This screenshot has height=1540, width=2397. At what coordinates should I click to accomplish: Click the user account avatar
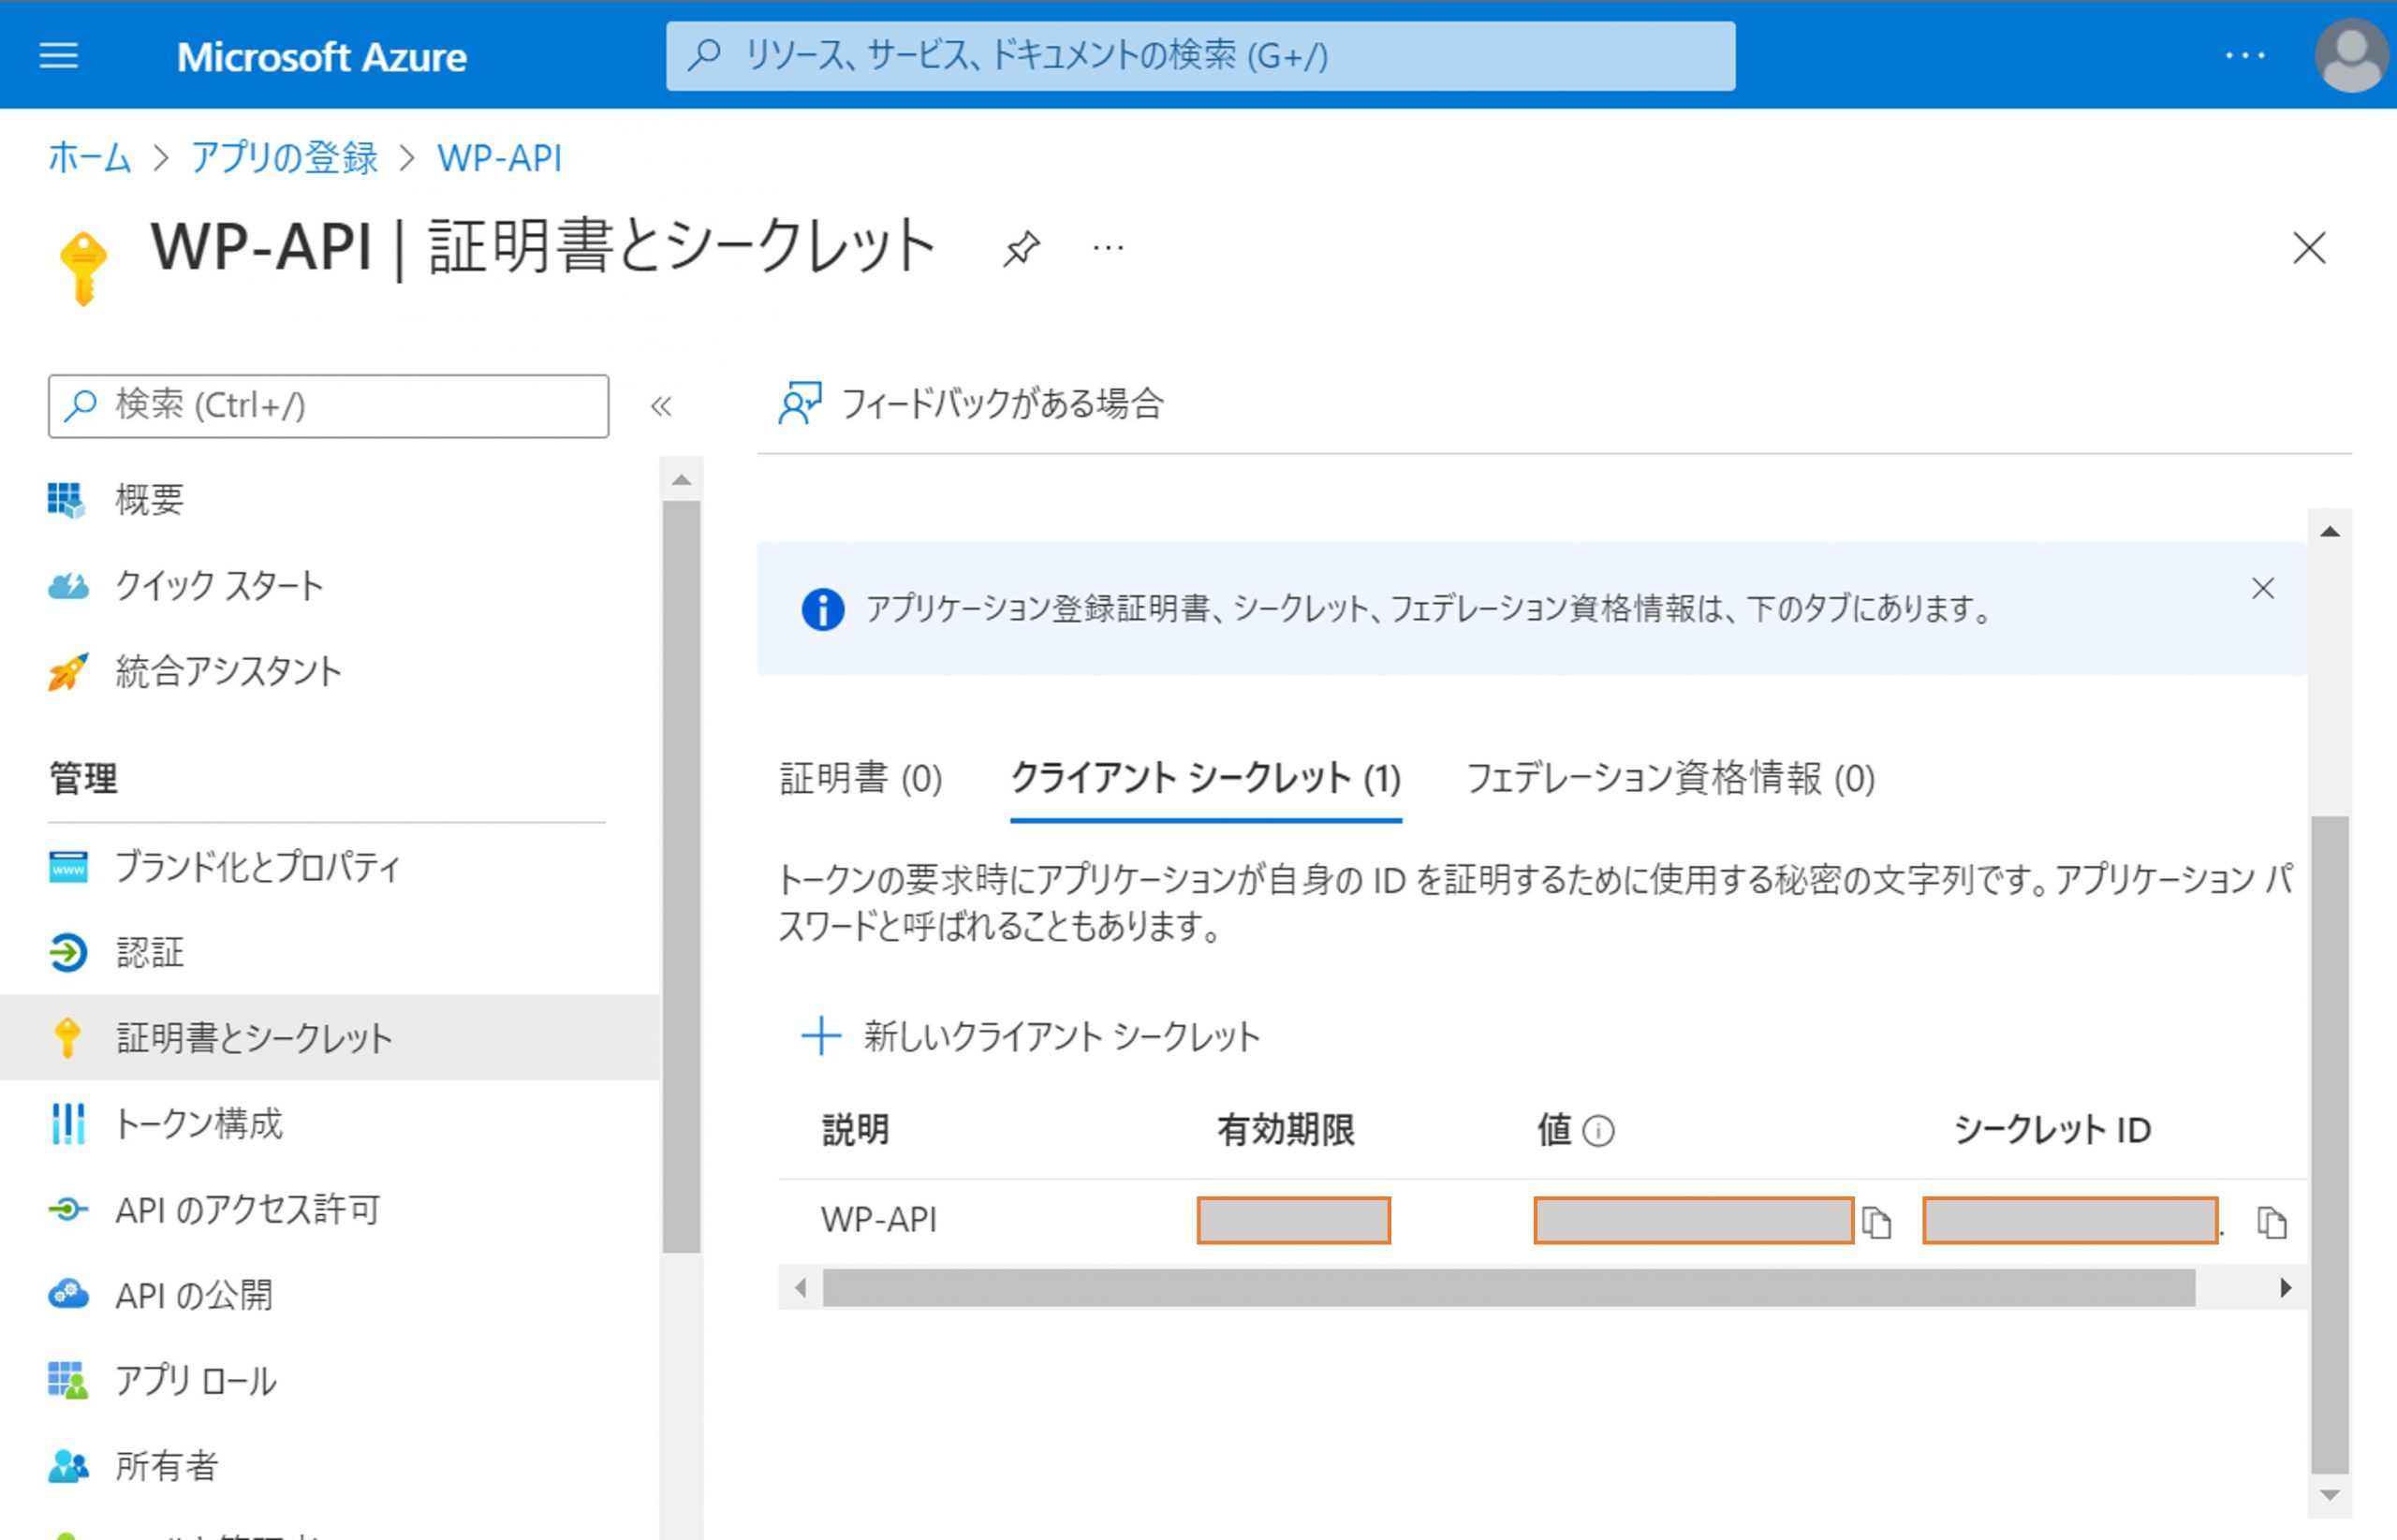click(x=2351, y=56)
